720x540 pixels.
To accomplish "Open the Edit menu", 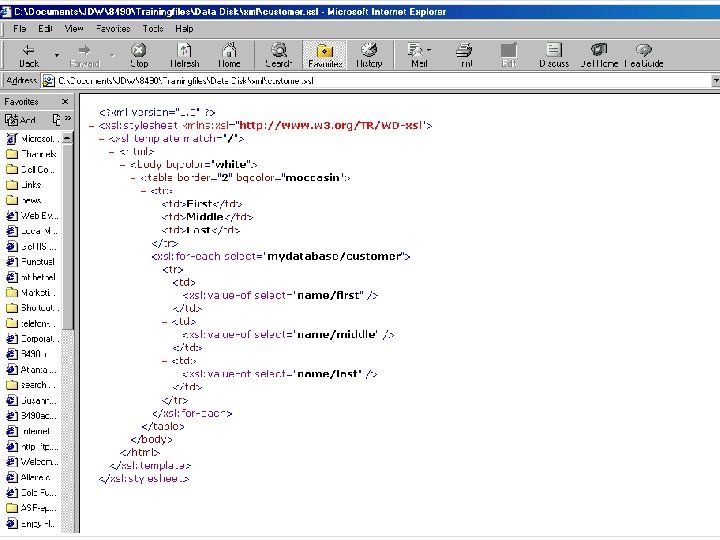I will tap(45, 28).
